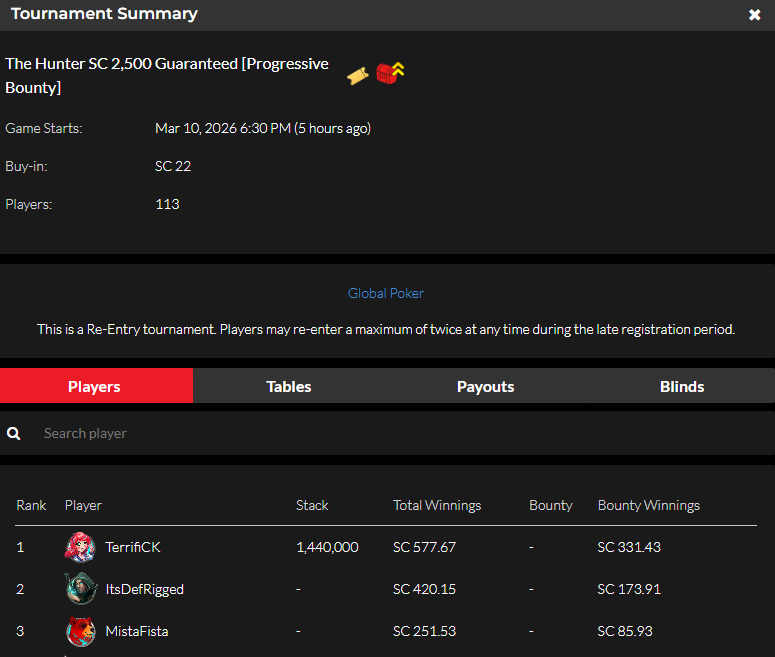The height and width of the screenshot is (657, 775).
Task: Click the Bounty column header
Action: point(551,505)
